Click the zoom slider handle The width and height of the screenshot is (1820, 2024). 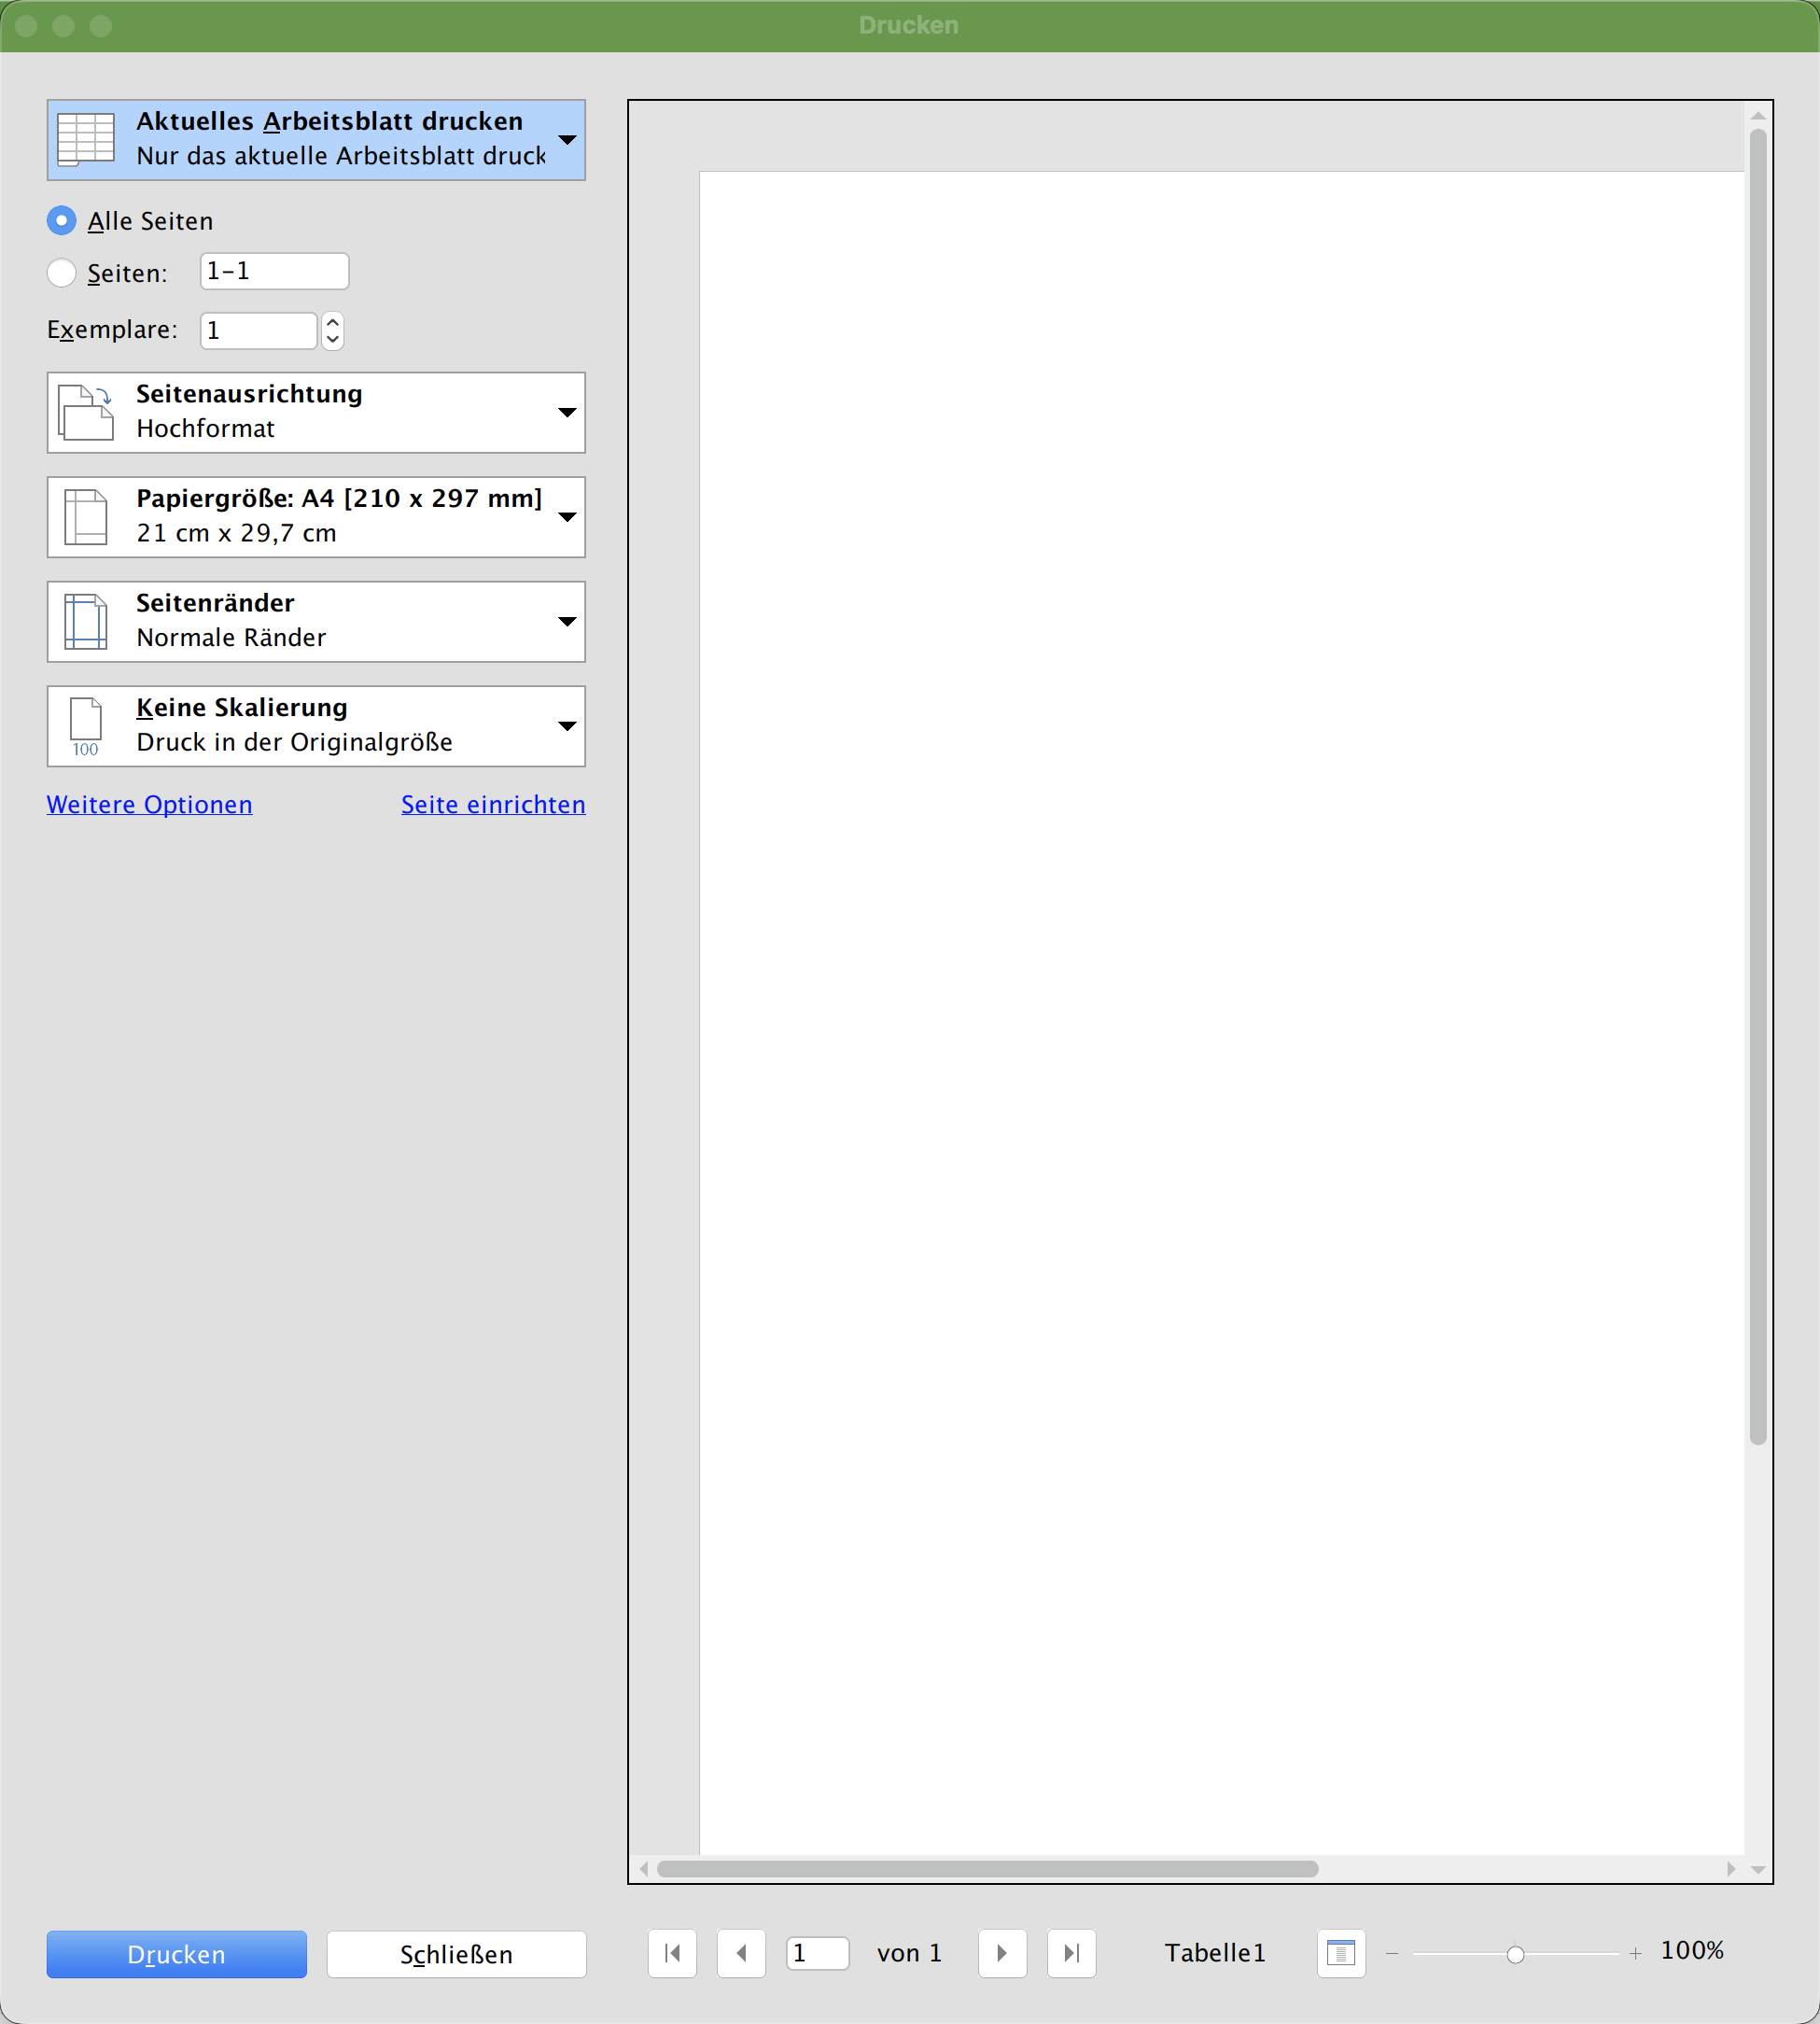1515,1954
